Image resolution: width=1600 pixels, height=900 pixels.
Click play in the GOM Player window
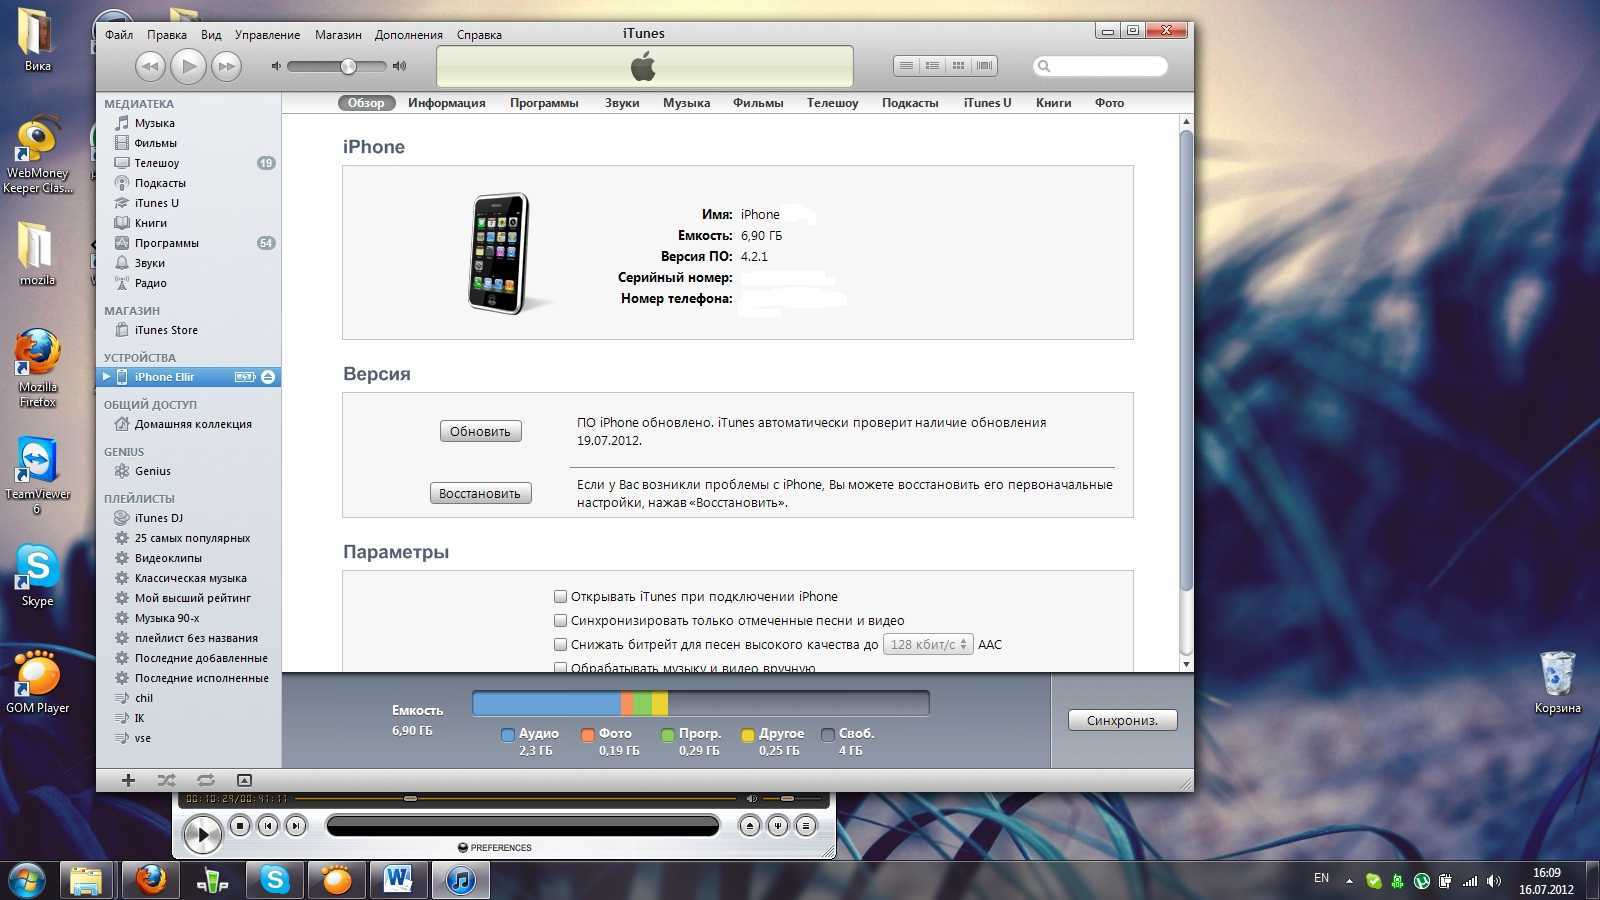click(202, 833)
